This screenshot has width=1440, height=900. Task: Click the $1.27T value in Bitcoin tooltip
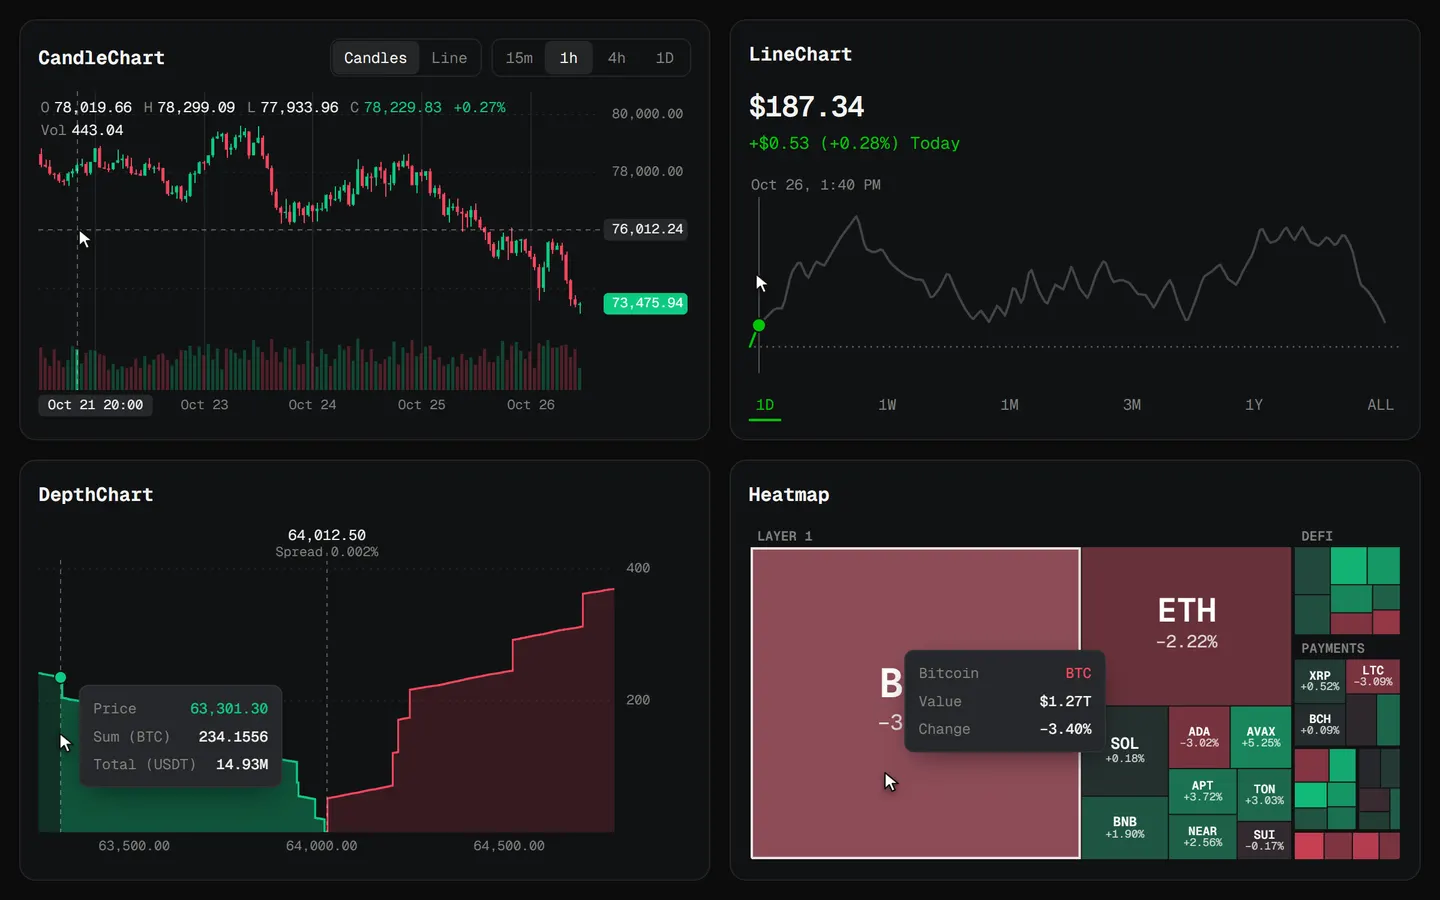1065,702
